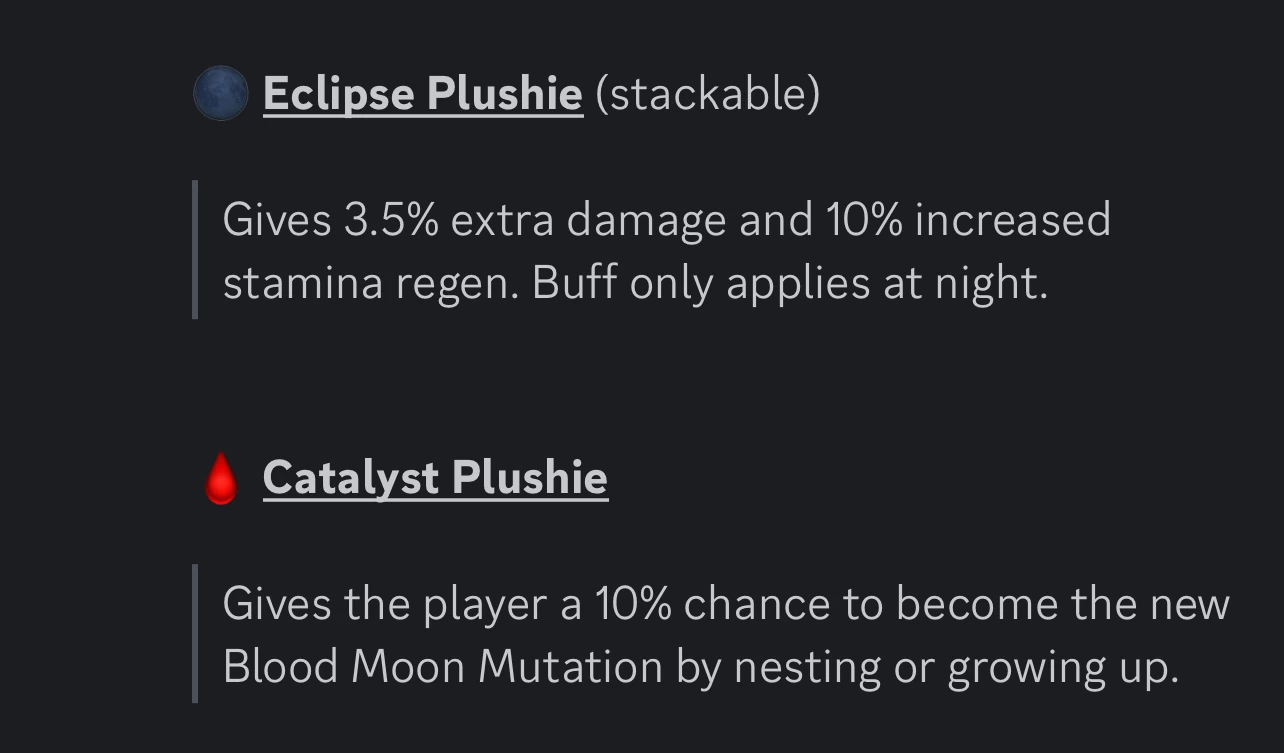Click the word "Catalyst" in the heading
Image resolution: width=1284 pixels, height=753 pixels.
coord(352,477)
